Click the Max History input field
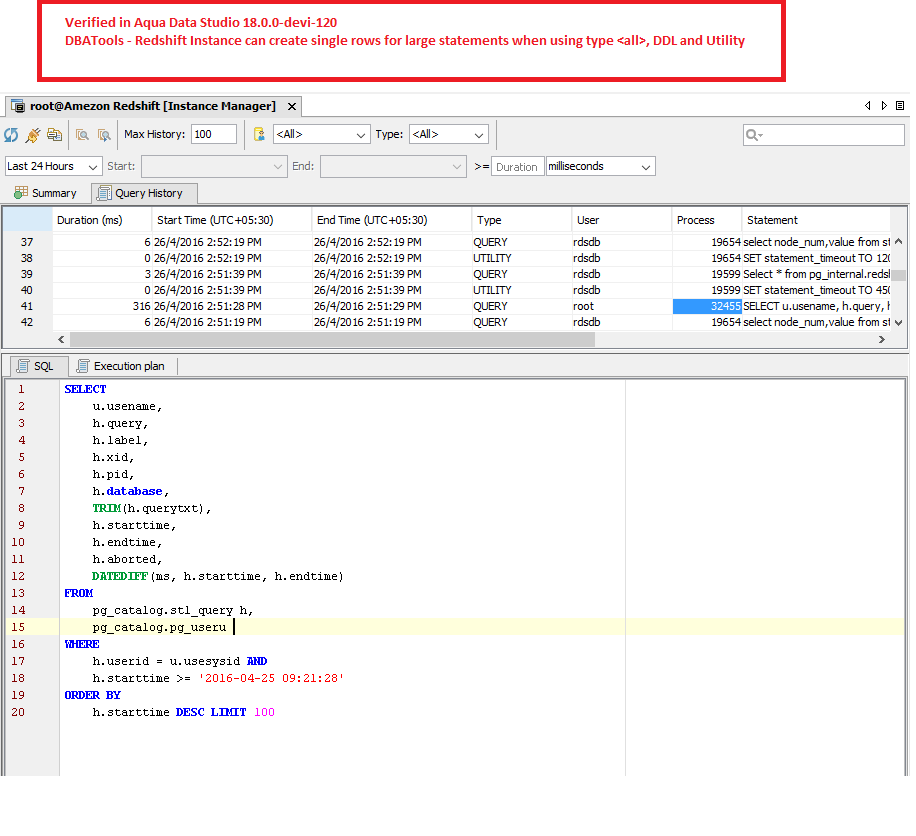The image size is (916, 836). click(213, 134)
